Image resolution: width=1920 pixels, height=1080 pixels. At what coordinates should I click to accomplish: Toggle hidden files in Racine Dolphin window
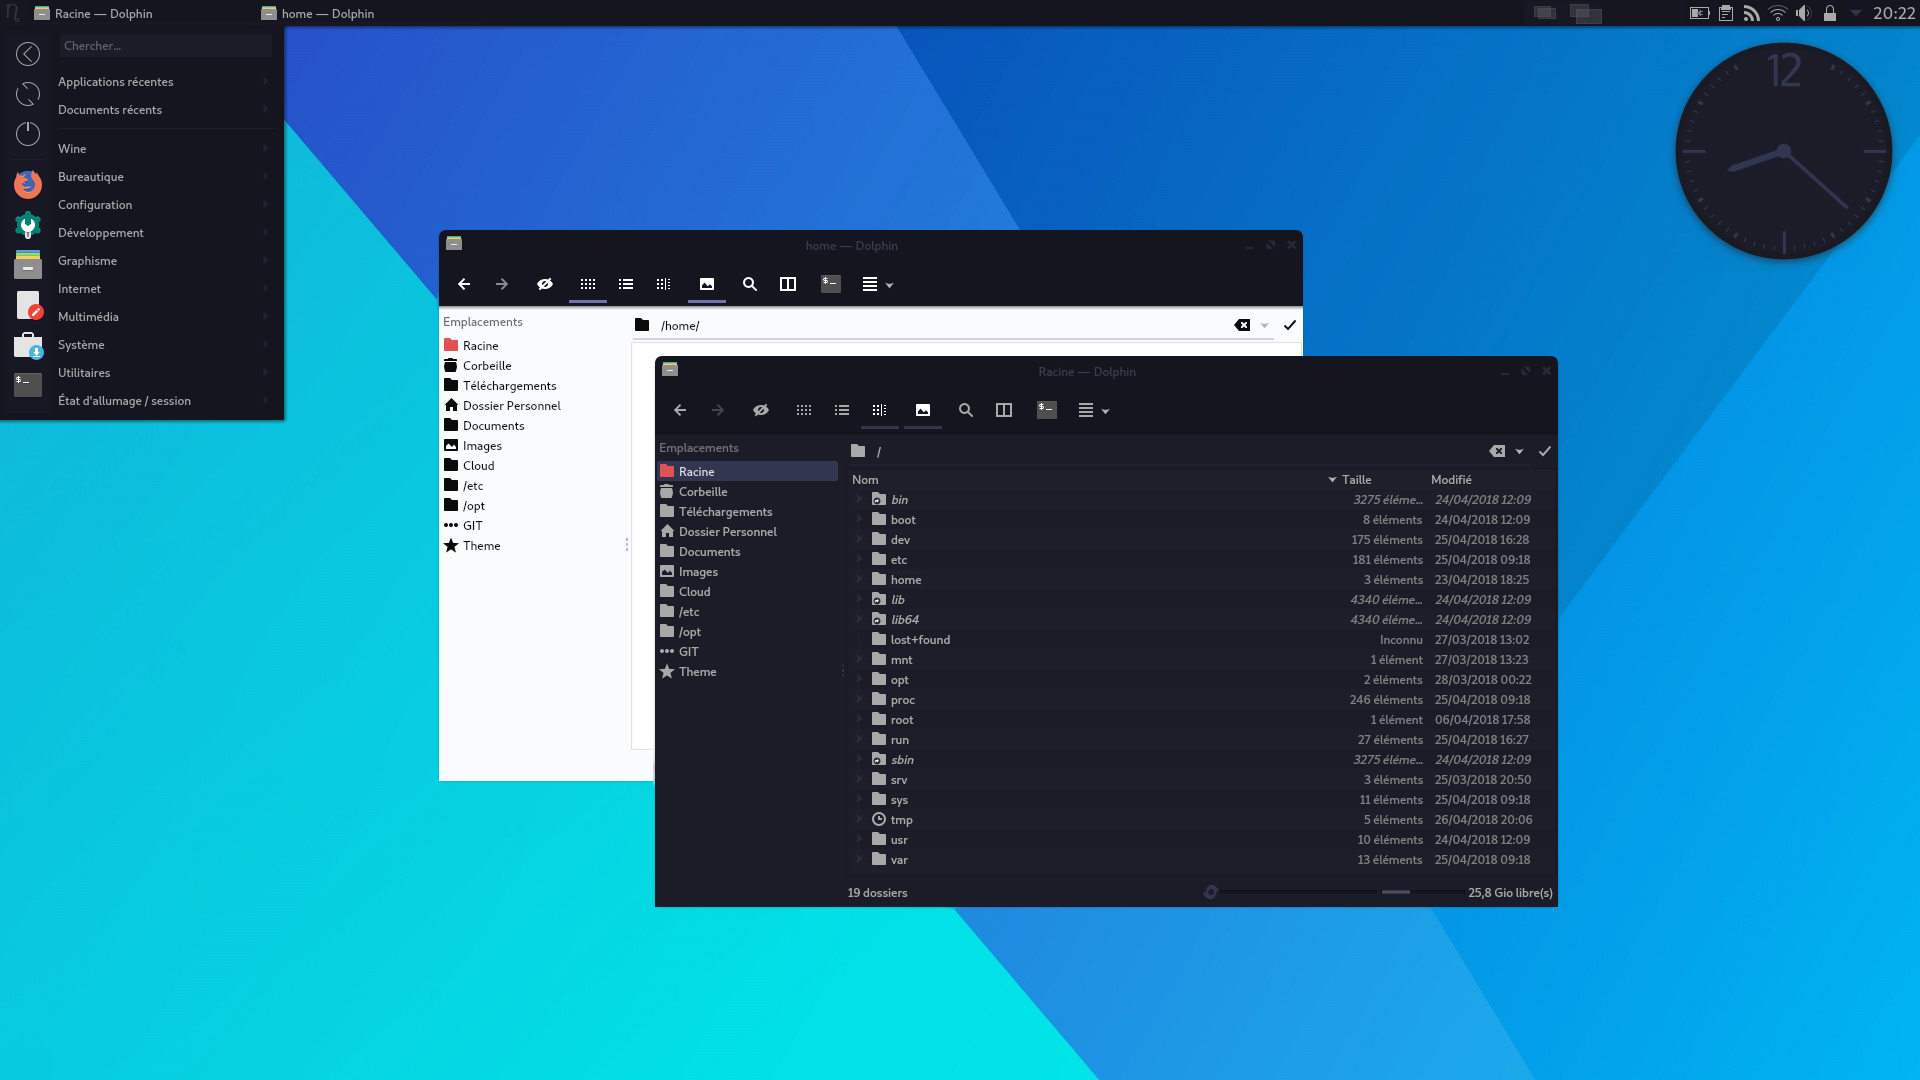pyautogui.click(x=760, y=410)
